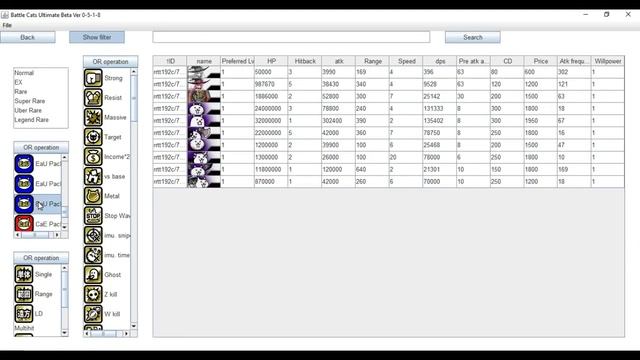Click the Preferred Lv column header
The height and width of the screenshot is (360, 640).
pos(238,61)
